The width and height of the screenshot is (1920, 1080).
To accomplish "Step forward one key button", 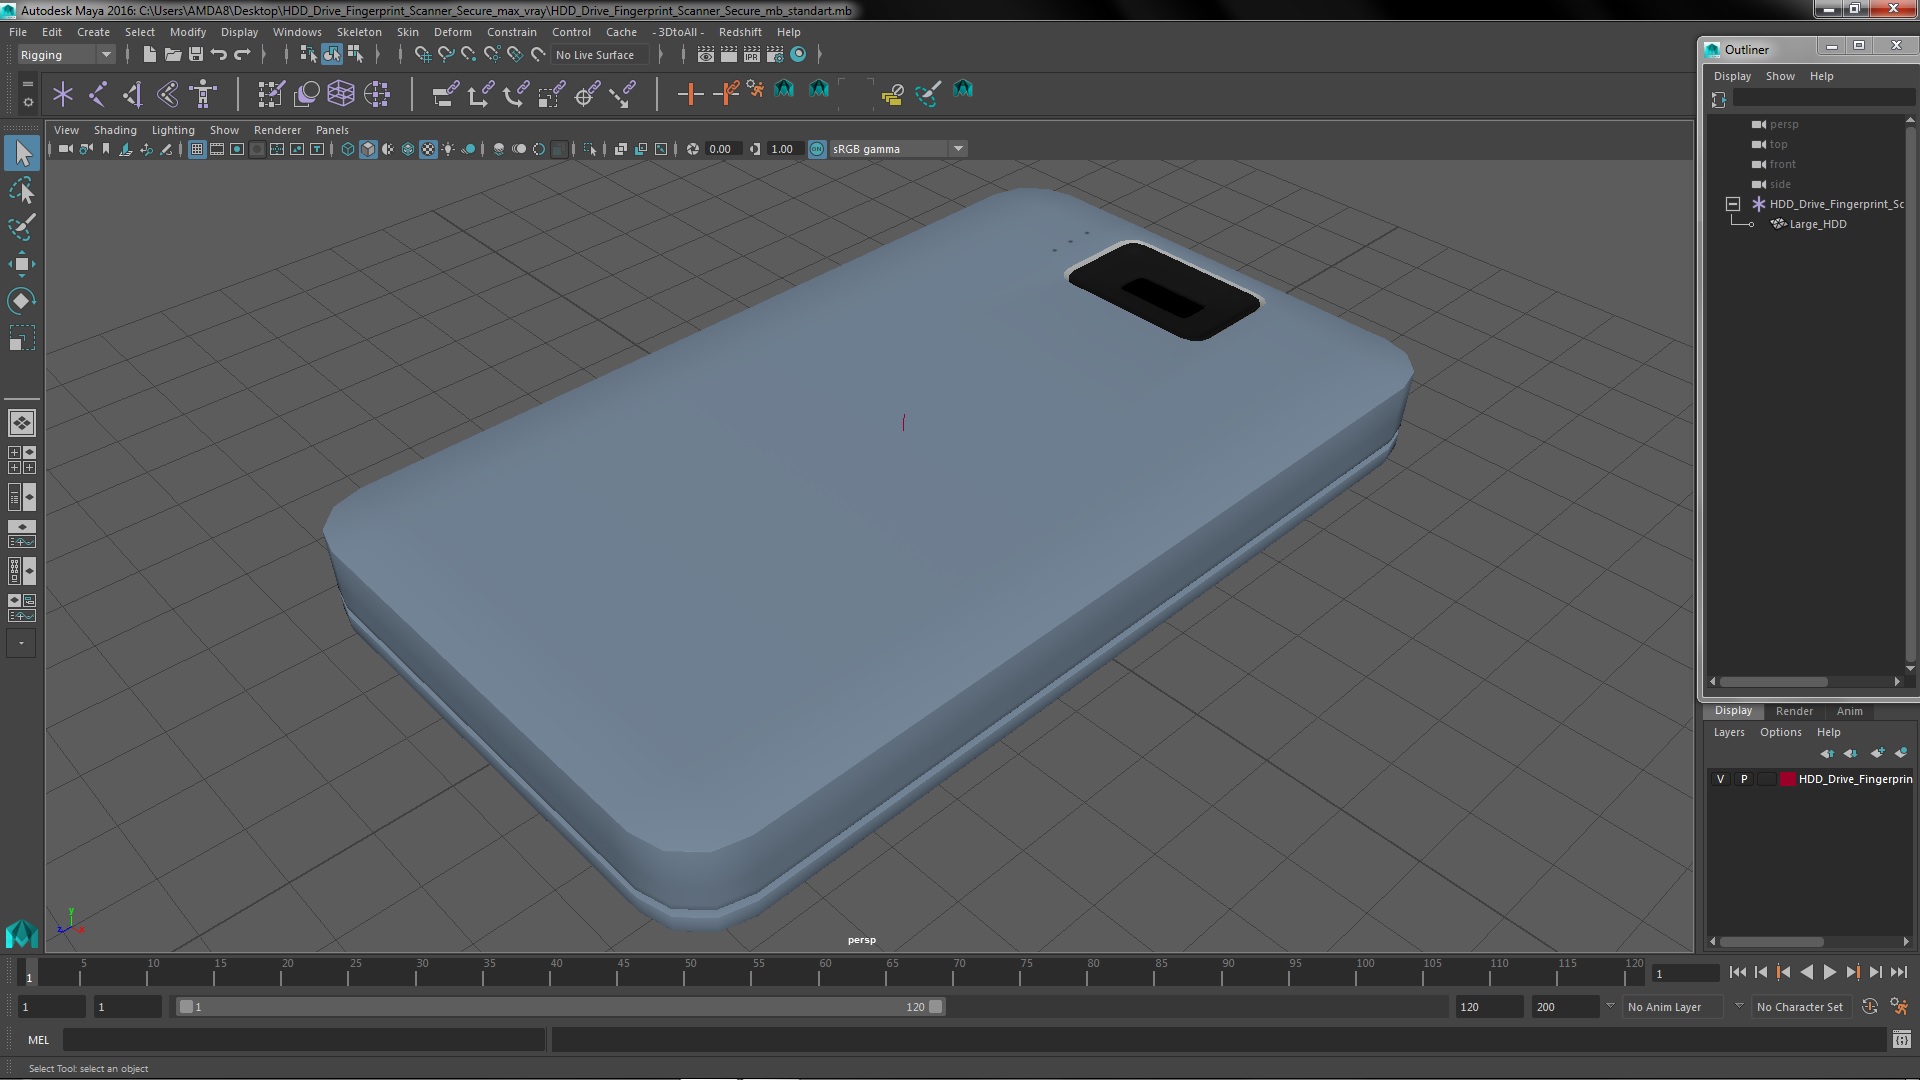I will [x=1852, y=972].
